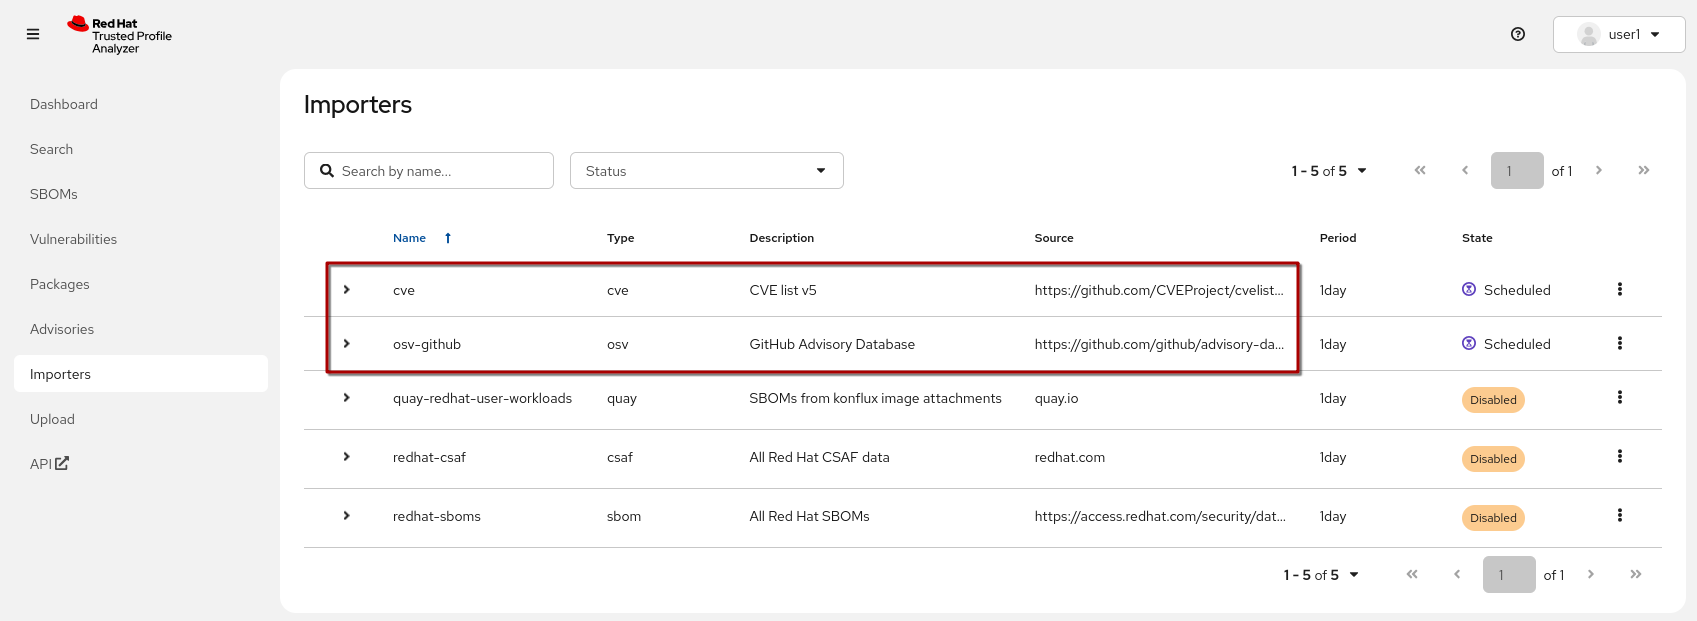Go to Vulnerabilities in the sidebar
The width and height of the screenshot is (1697, 621).
pyautogui.click(x=73, y=239)
